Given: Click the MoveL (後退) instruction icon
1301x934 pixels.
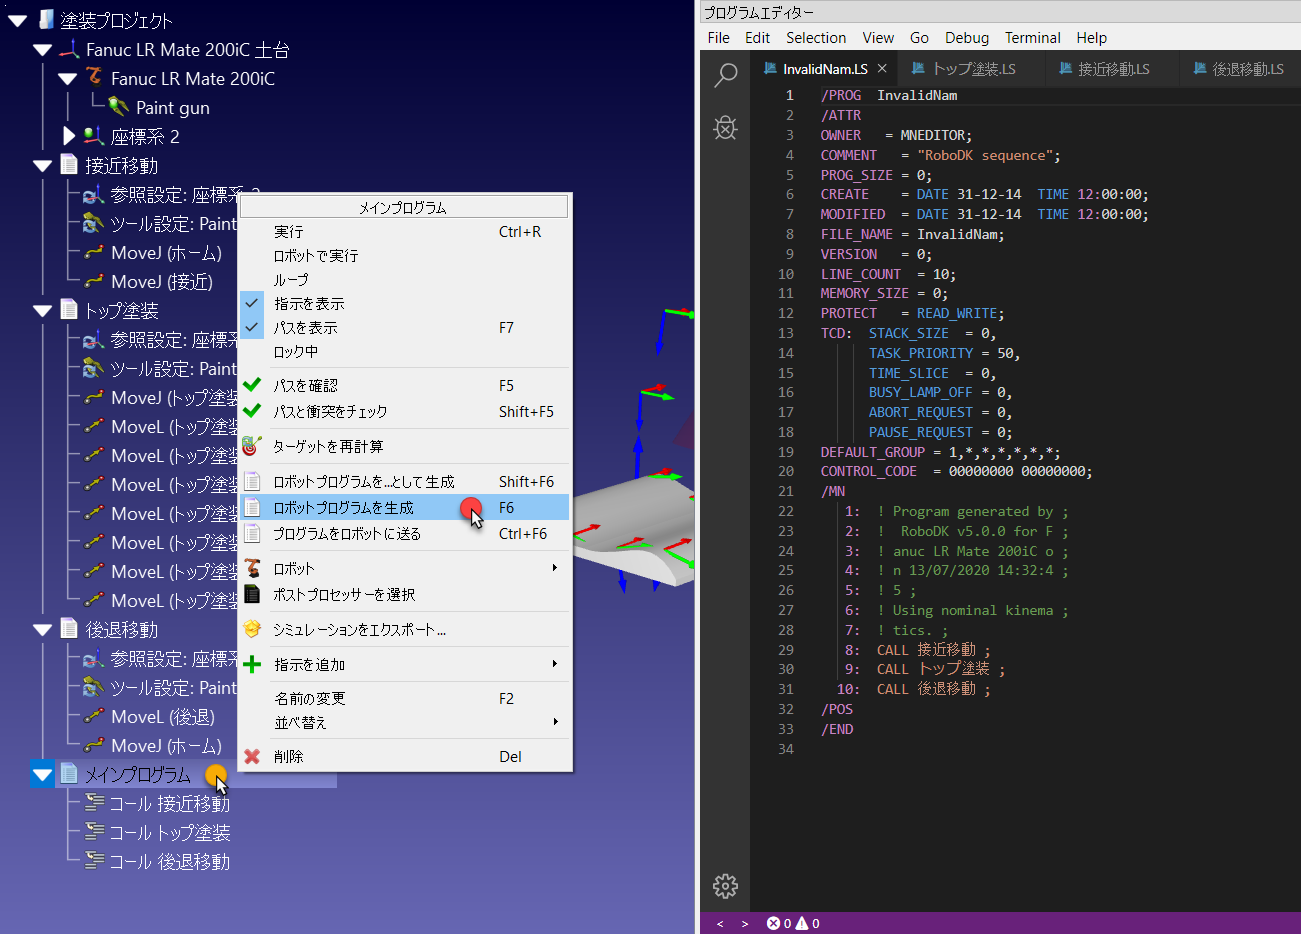Looking at the screenshot, I should pos(94,716).
